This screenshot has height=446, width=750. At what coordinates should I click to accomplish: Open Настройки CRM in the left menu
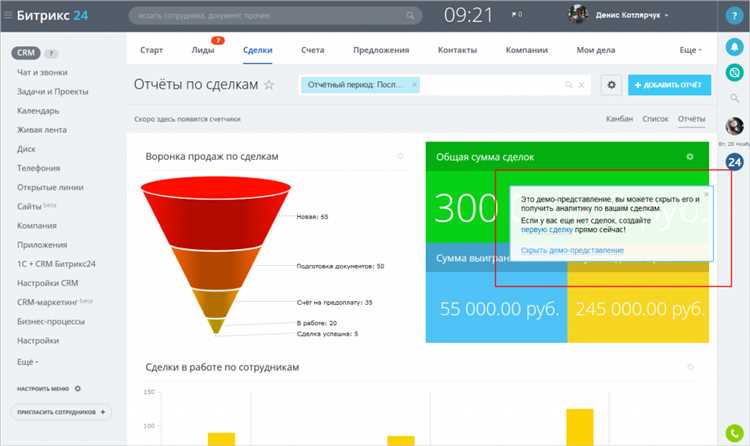[x=47, y=283]
